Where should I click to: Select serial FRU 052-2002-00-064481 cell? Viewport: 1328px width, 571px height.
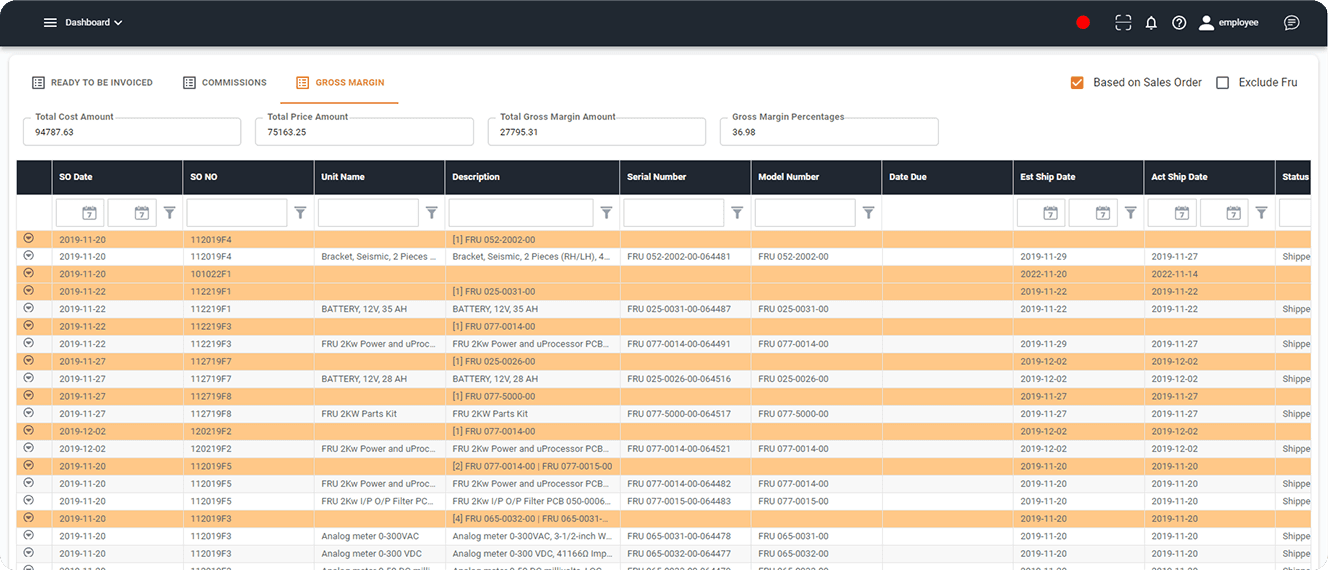(x=685, y=257)
